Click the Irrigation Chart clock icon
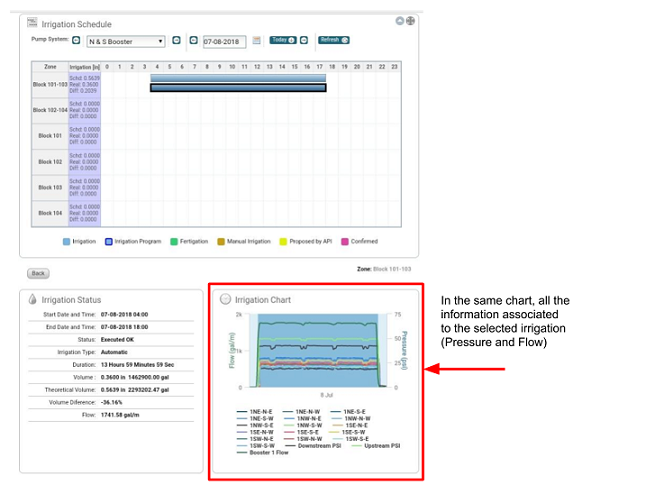 (x=225, y=299)
